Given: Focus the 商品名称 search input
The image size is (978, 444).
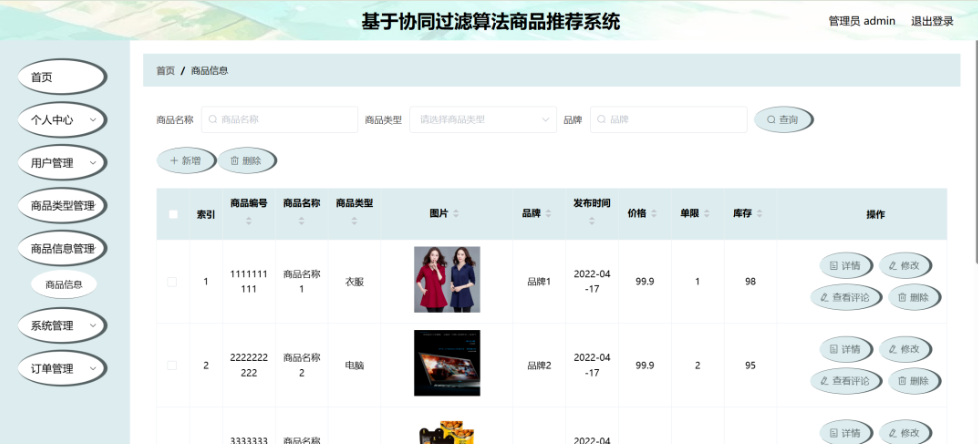Looking at the screenshot, I should click(x=279, y=119).
